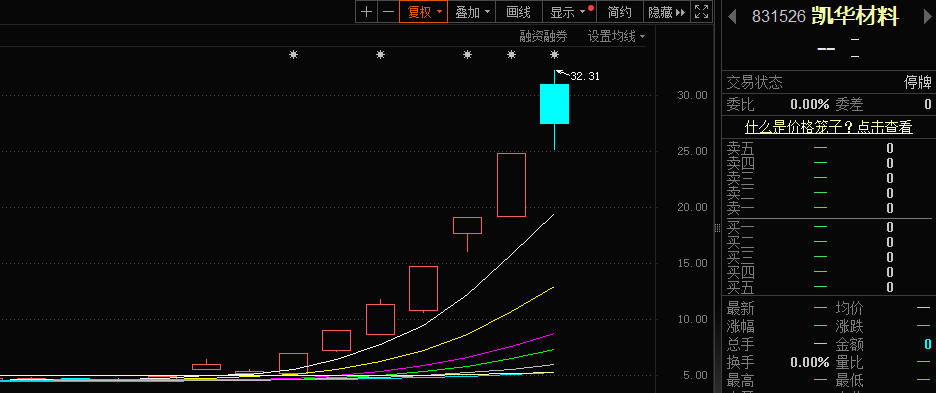Click the 买五 order row
This screenshot has width=936, height=393.
[829, 287]
